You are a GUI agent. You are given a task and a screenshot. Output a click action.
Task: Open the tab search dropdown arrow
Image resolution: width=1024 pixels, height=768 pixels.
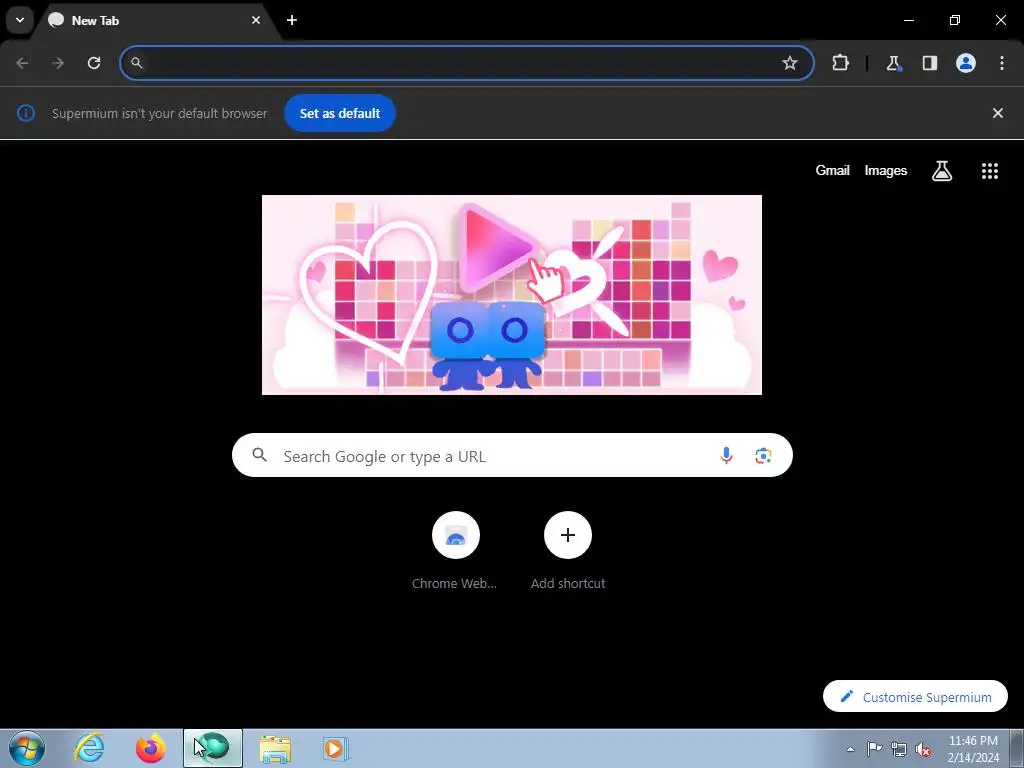click(20, 20)
